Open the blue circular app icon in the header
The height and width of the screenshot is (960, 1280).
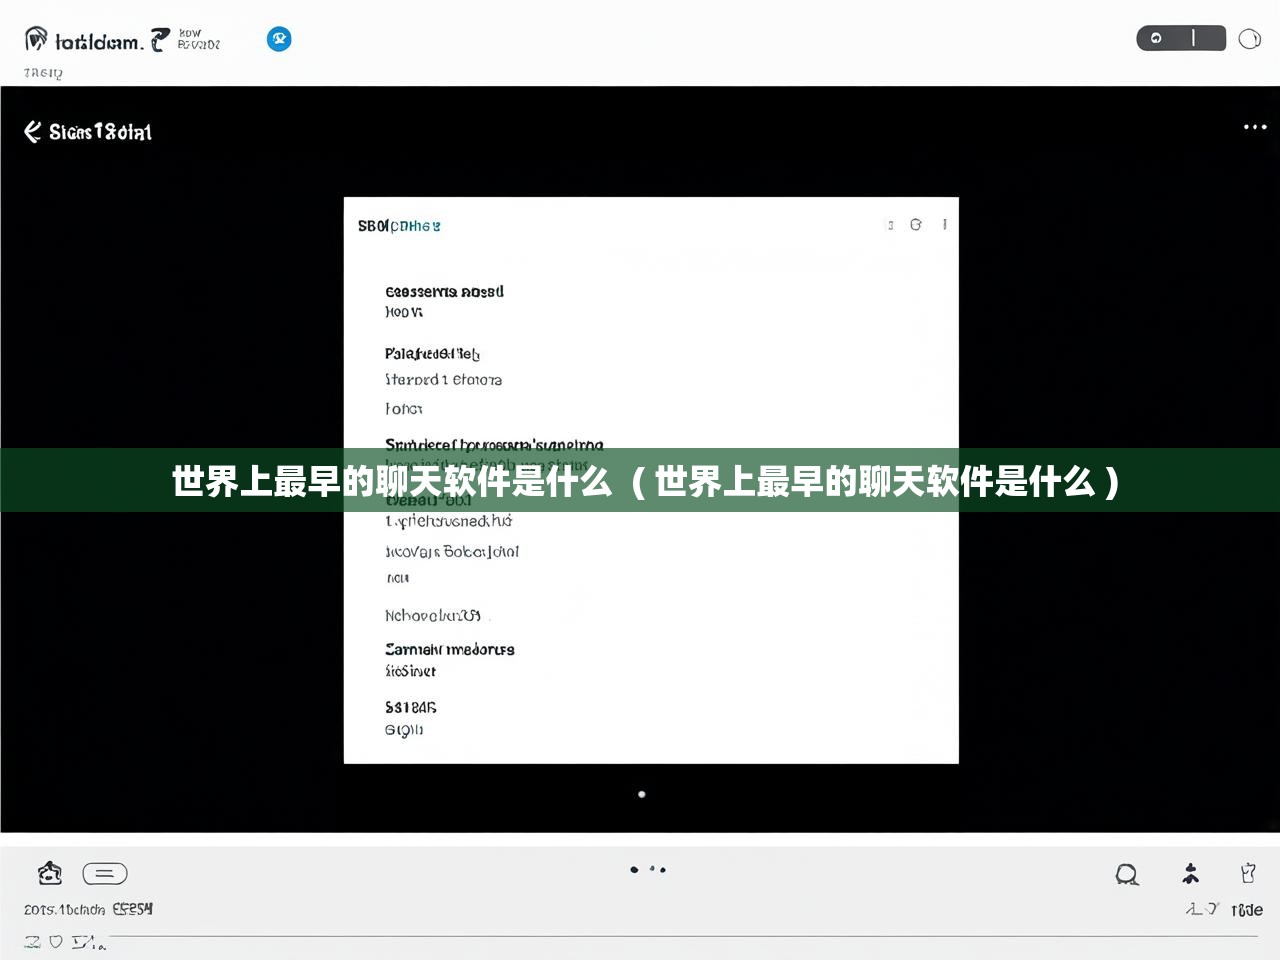click(x=279, y=39)
